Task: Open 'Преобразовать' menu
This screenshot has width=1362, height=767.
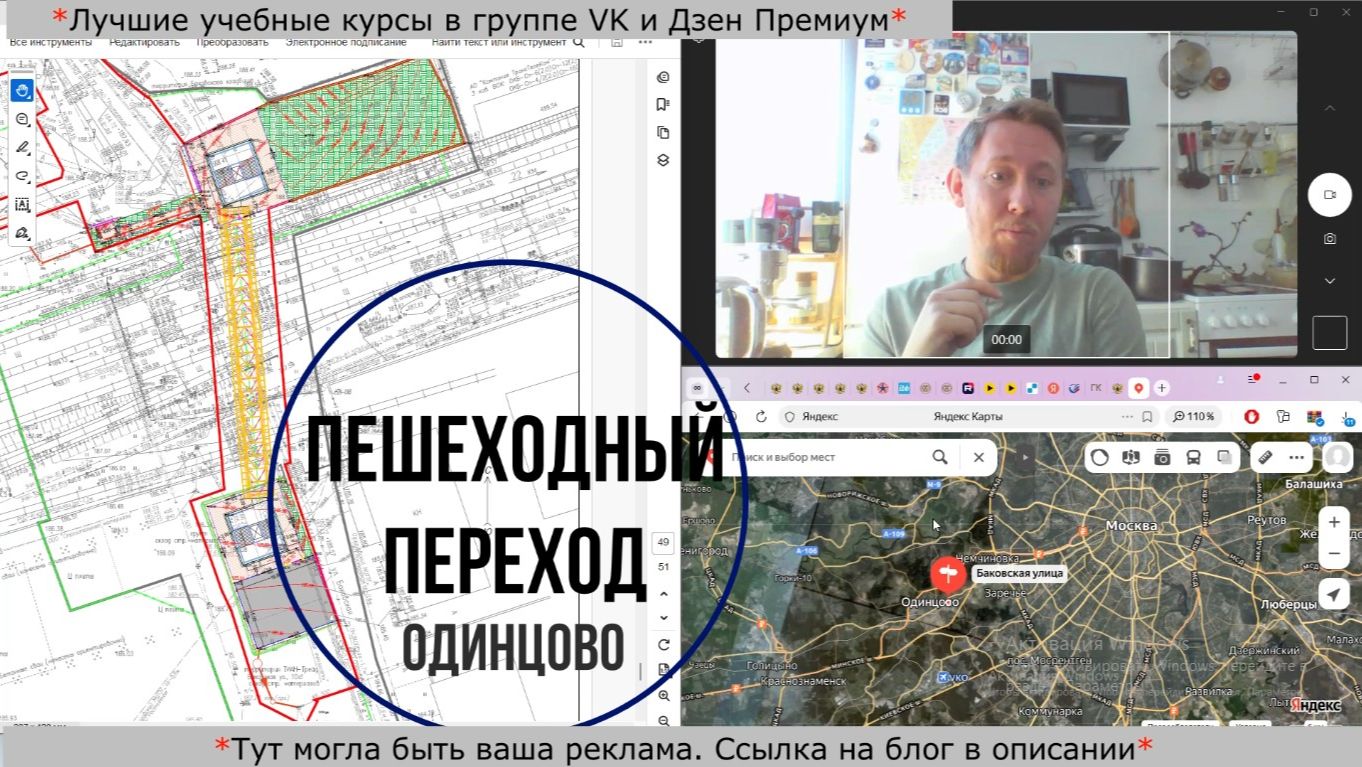Action: [232, 42]
